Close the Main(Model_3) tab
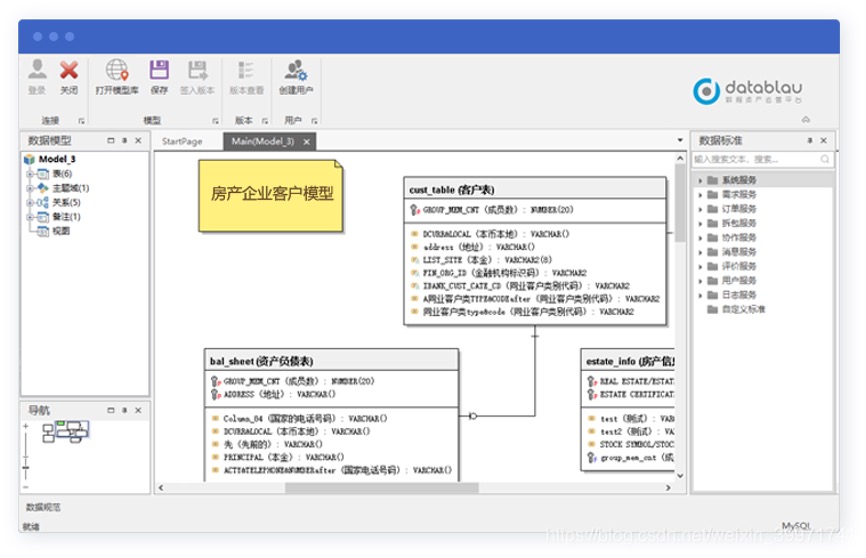Image resolution: width=866 pixels, height=558 pixels. [x=307, y=142]
